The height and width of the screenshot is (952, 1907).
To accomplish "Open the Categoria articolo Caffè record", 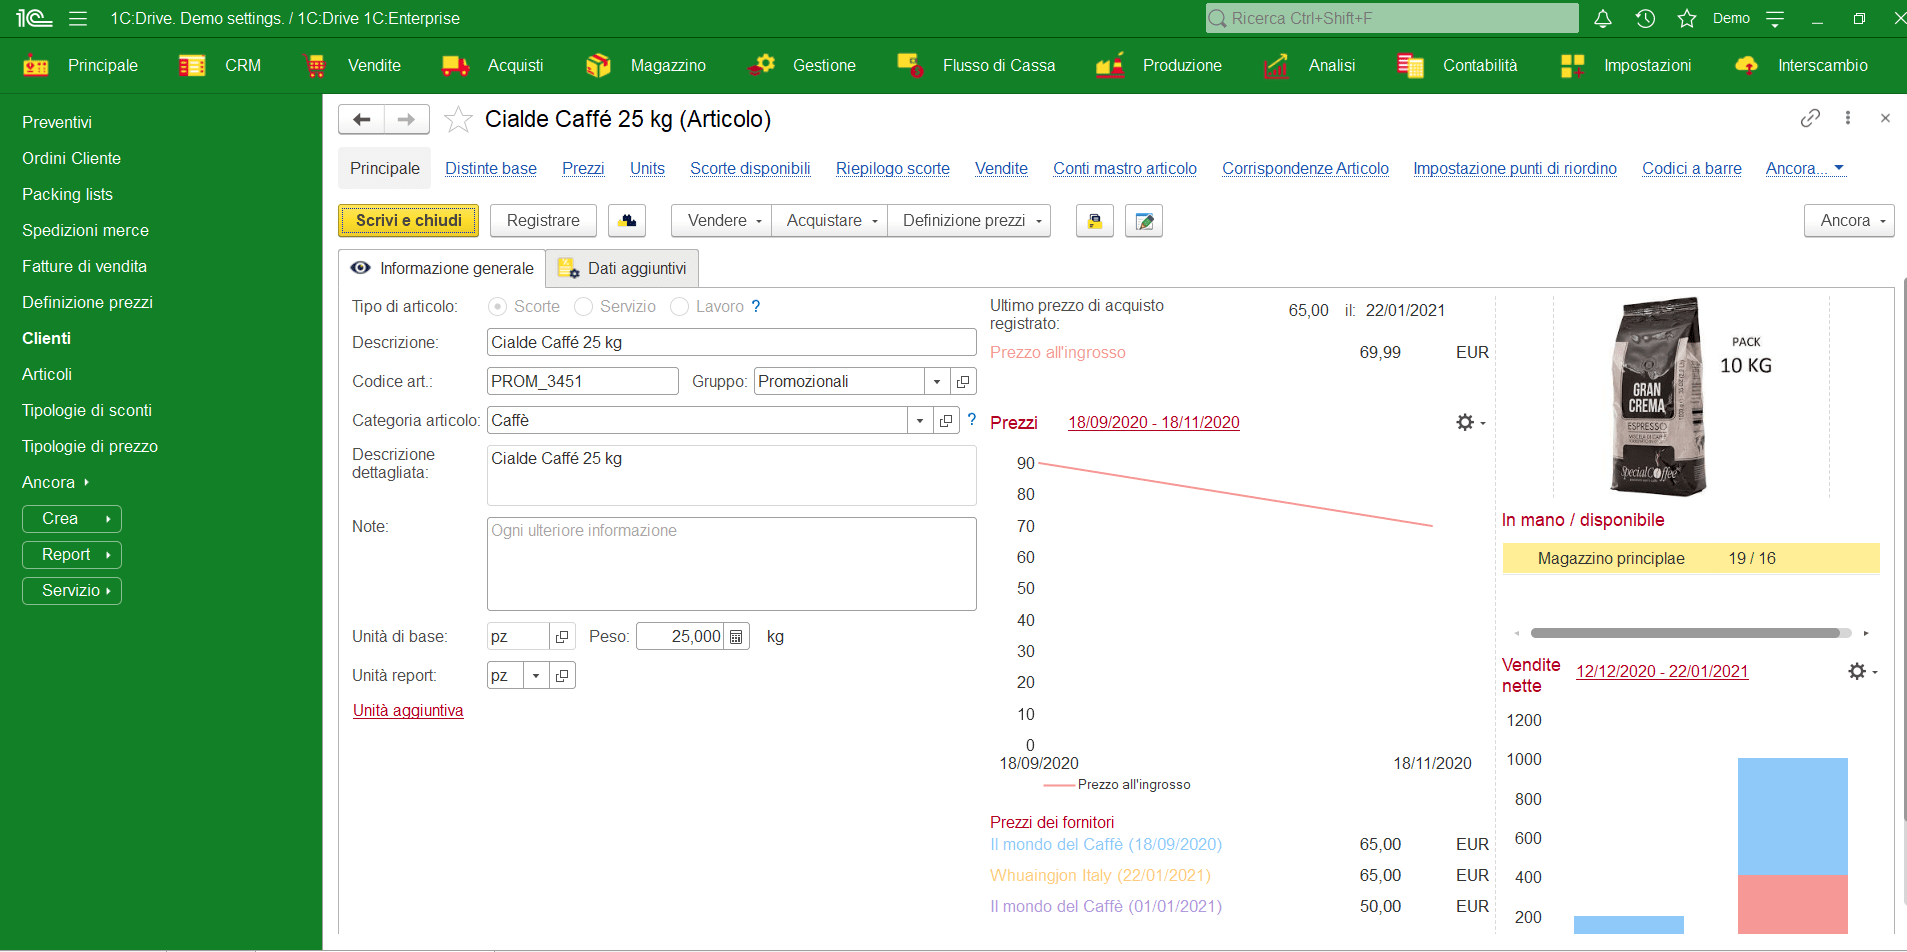I will (946, 420).
